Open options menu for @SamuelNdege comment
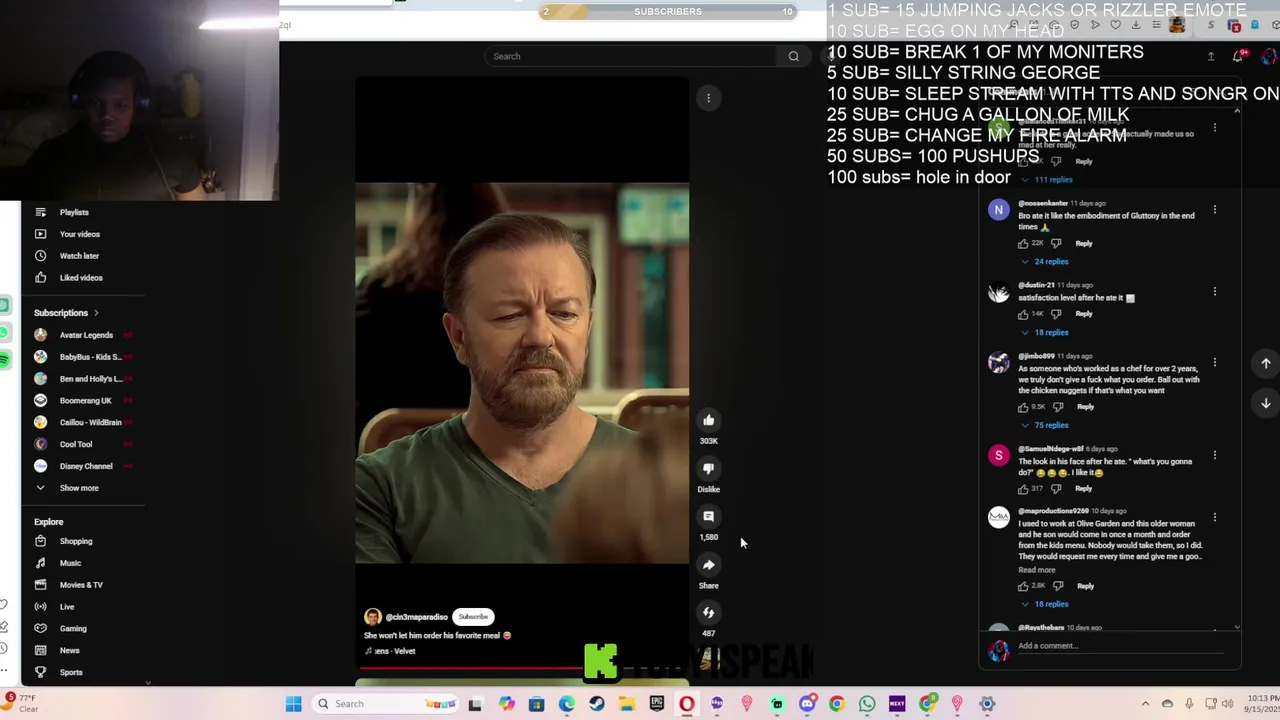 1215,455
